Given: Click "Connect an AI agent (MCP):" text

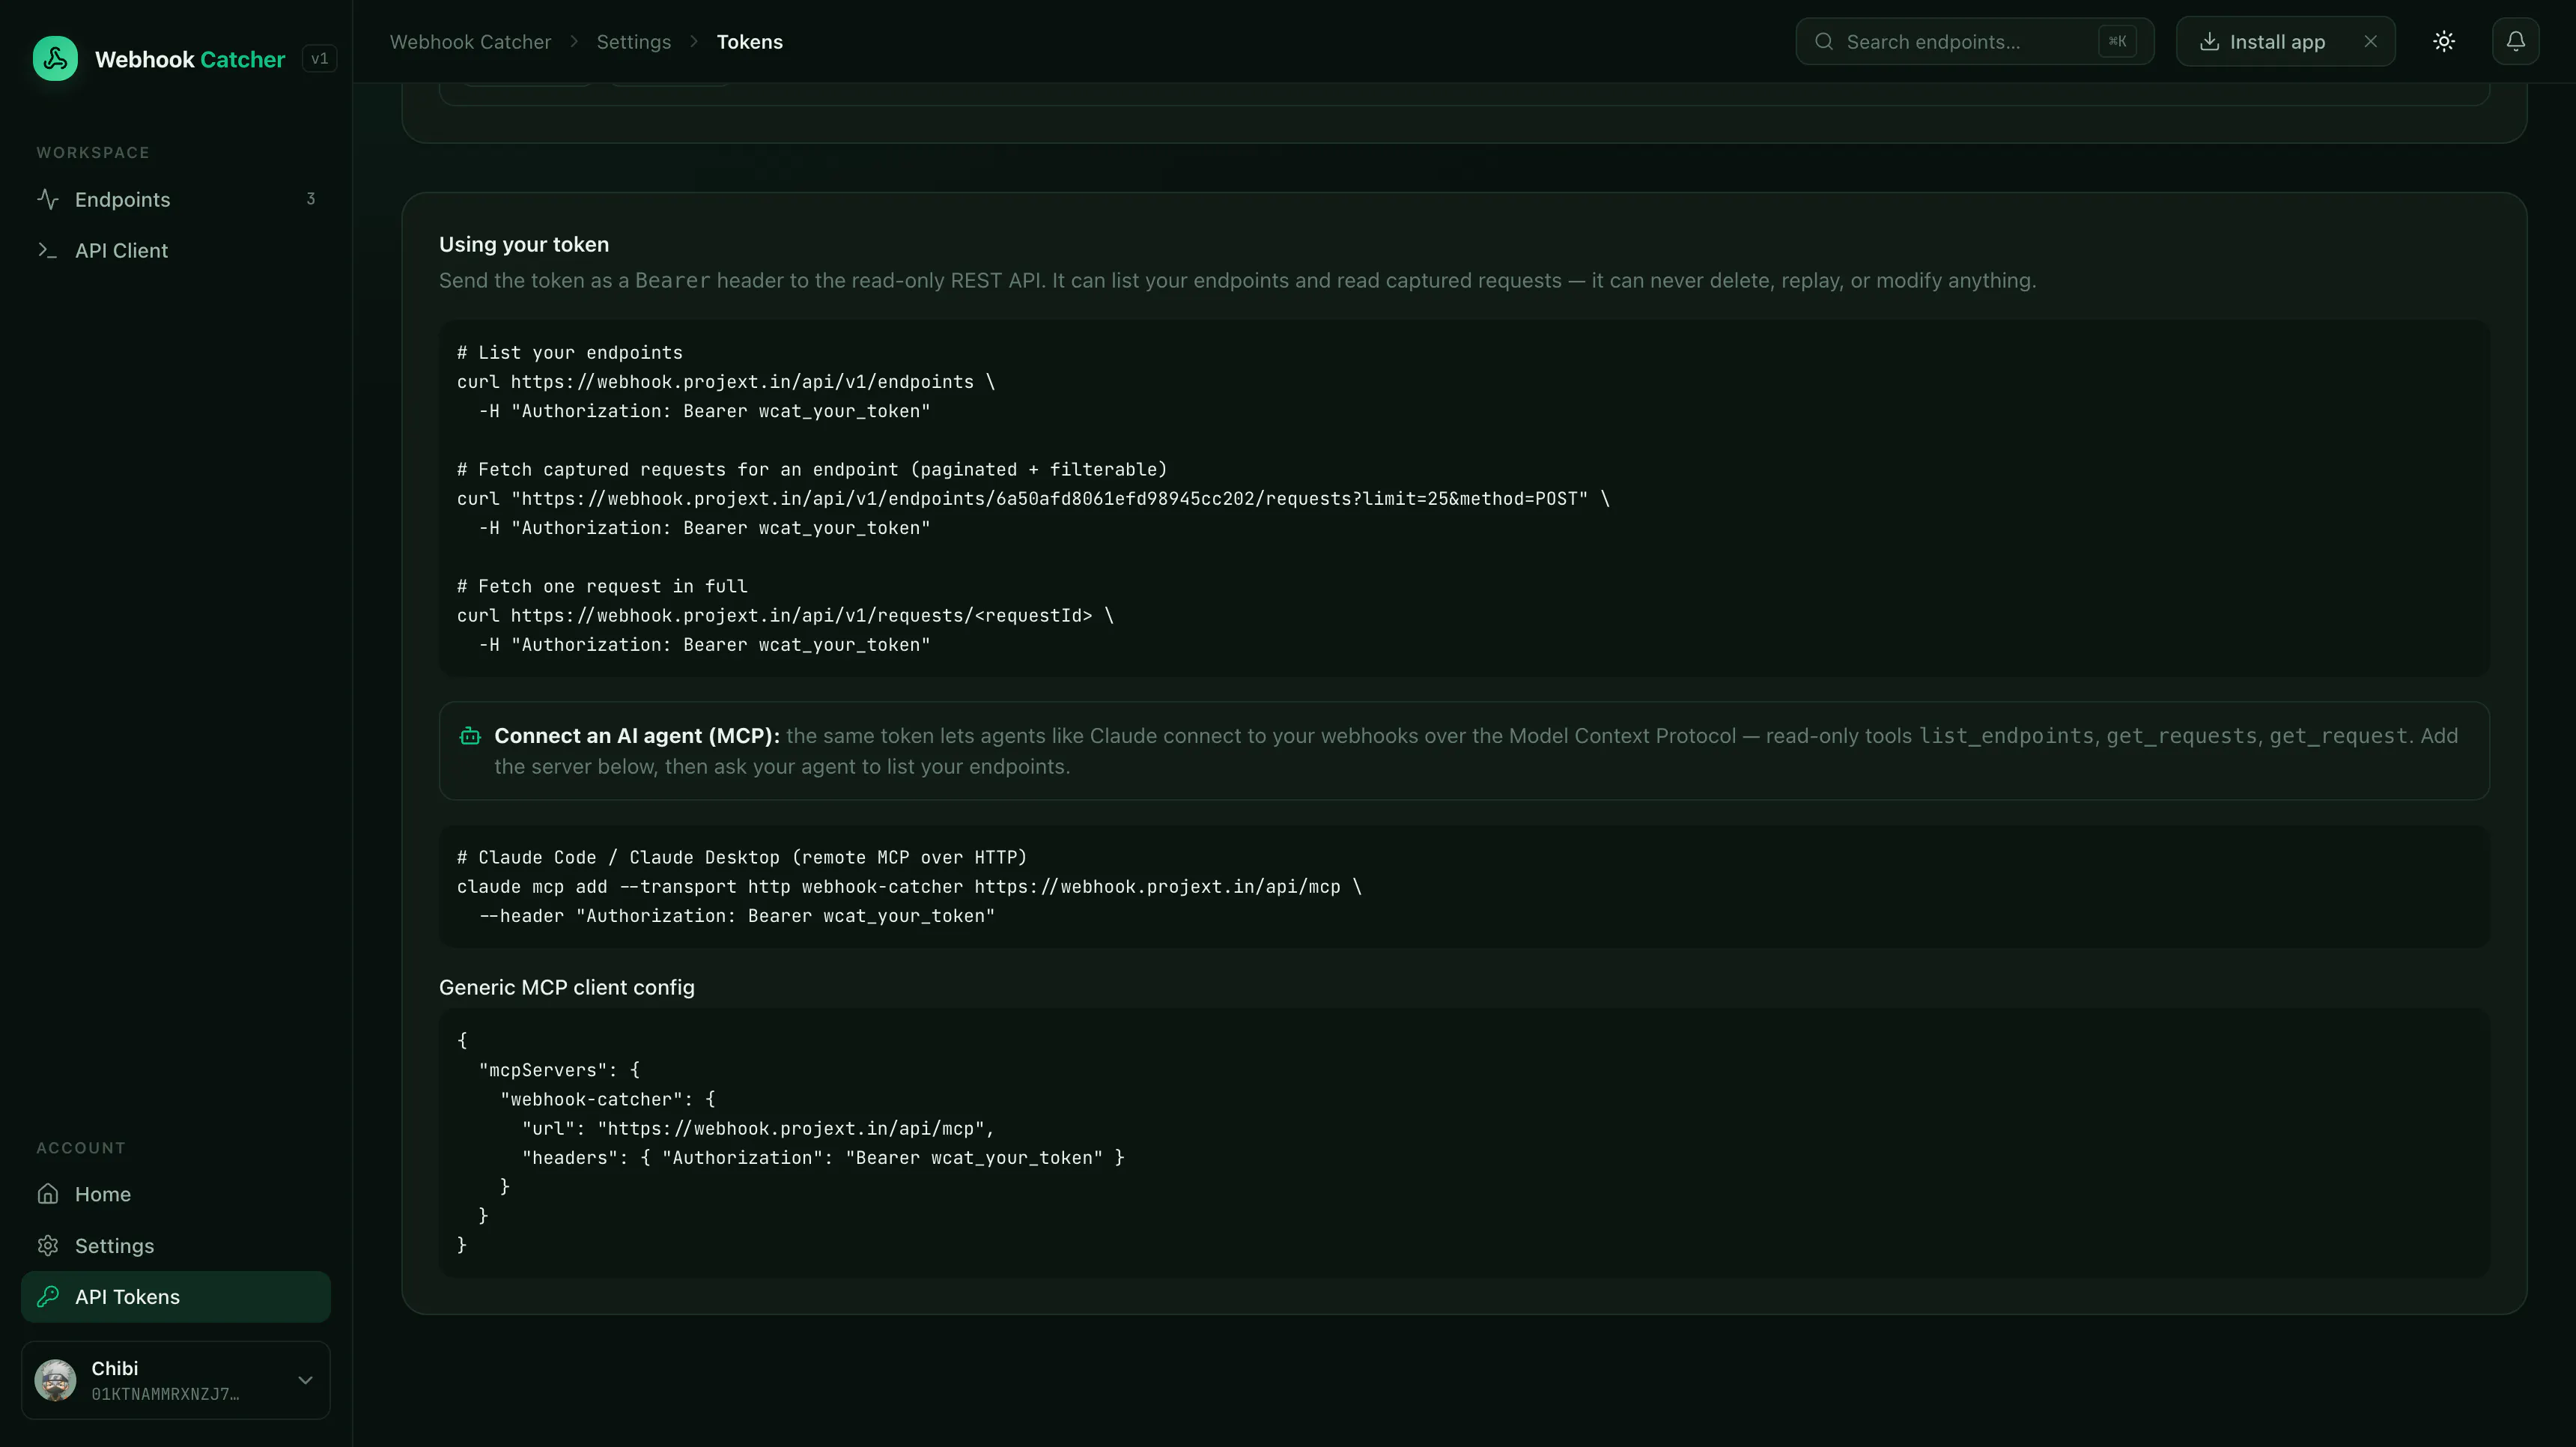Looking at the screenshot, I should point(636,736).
